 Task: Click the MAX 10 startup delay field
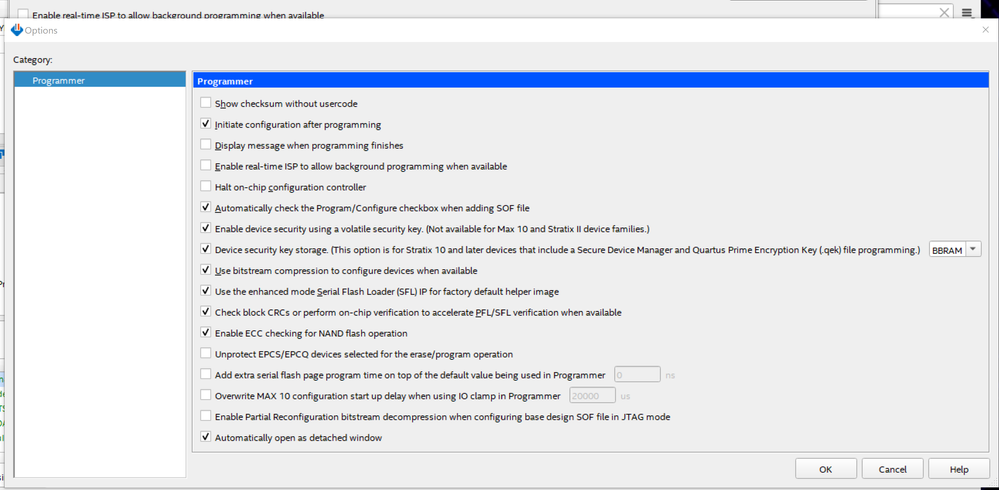click(592, 396)
